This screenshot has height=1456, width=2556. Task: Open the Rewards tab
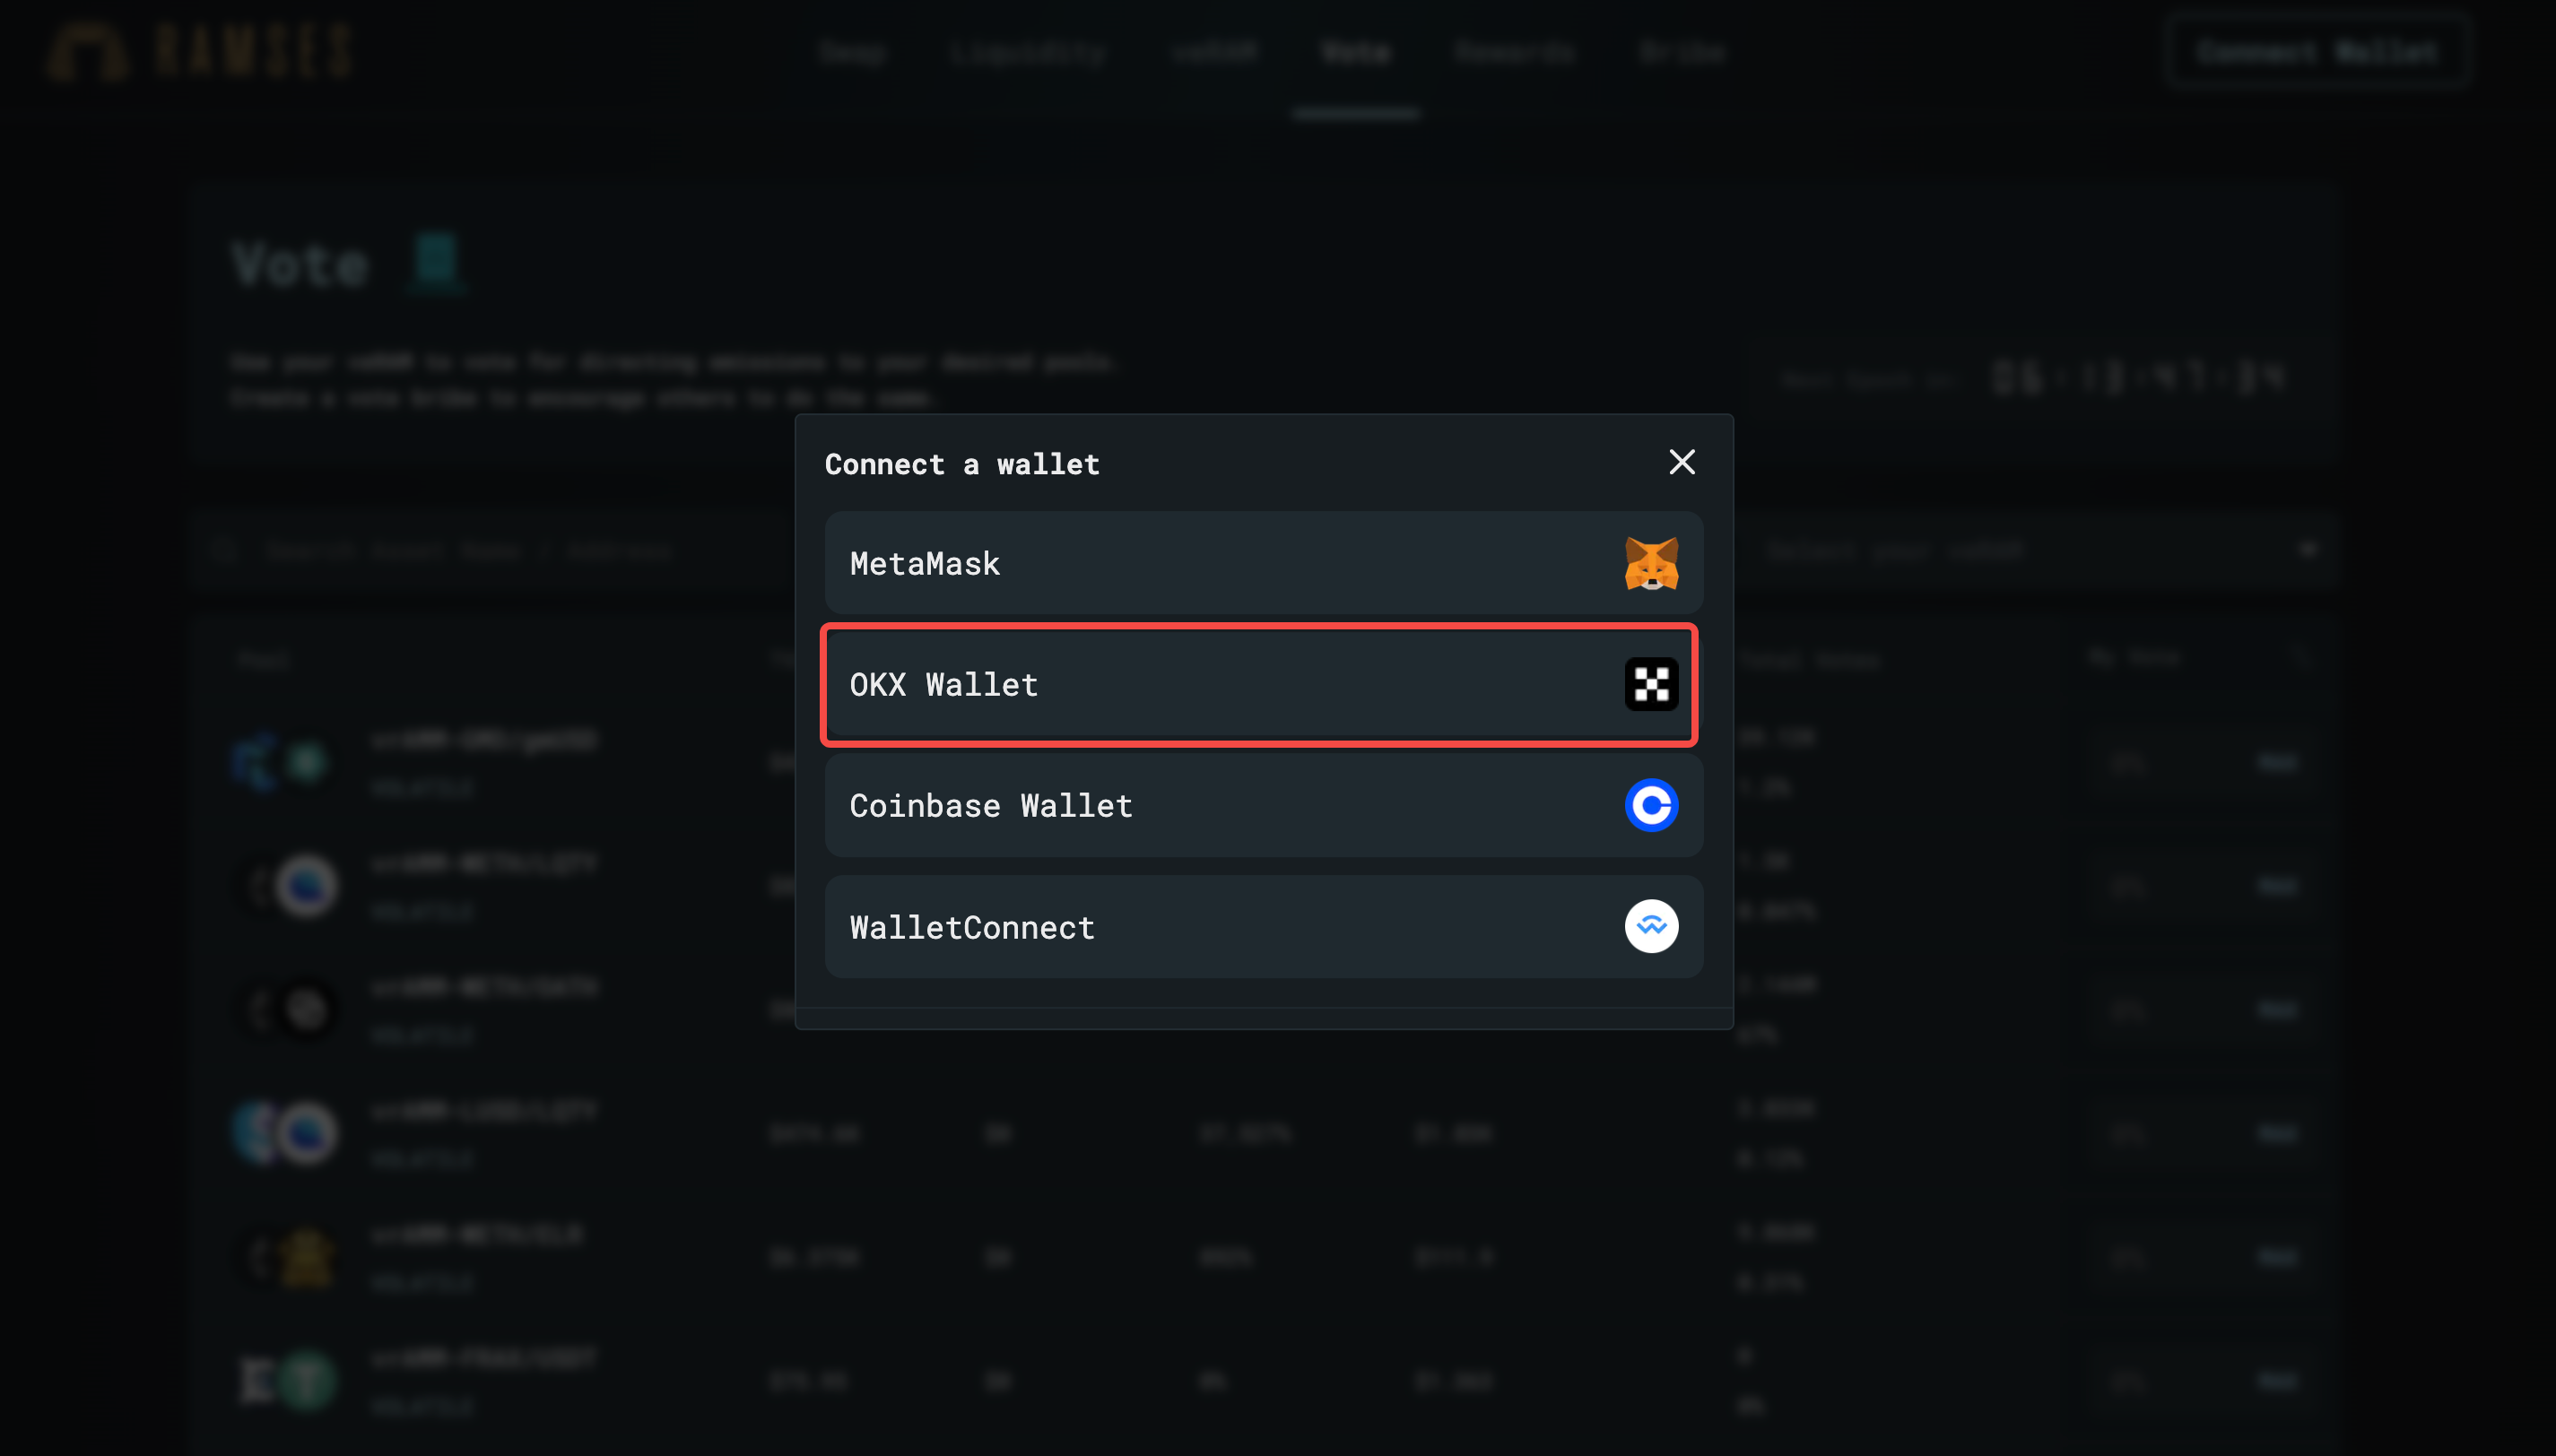(x=1514, y=52)
